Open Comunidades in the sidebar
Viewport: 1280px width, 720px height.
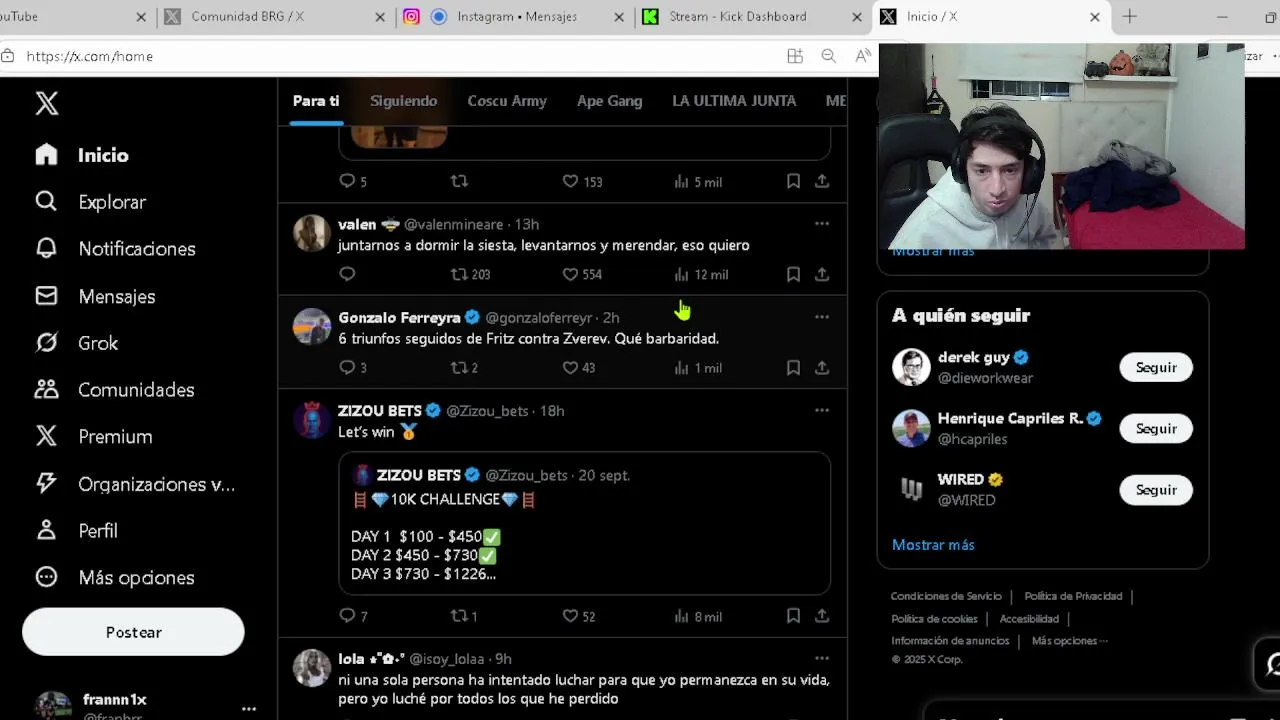115,390
